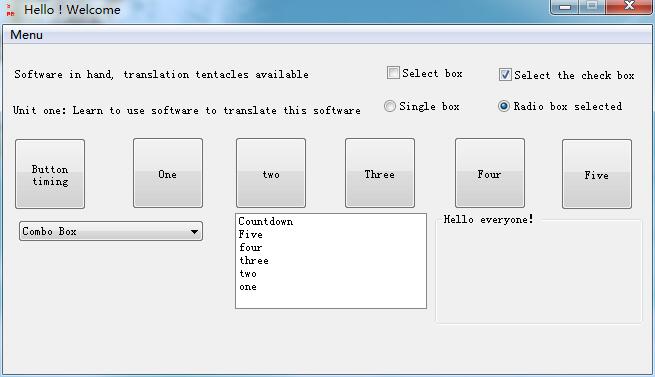This screenshot has height=377, width=655.
Task: Open the Menu in the menu bar
Action: (x=26, y=35)
